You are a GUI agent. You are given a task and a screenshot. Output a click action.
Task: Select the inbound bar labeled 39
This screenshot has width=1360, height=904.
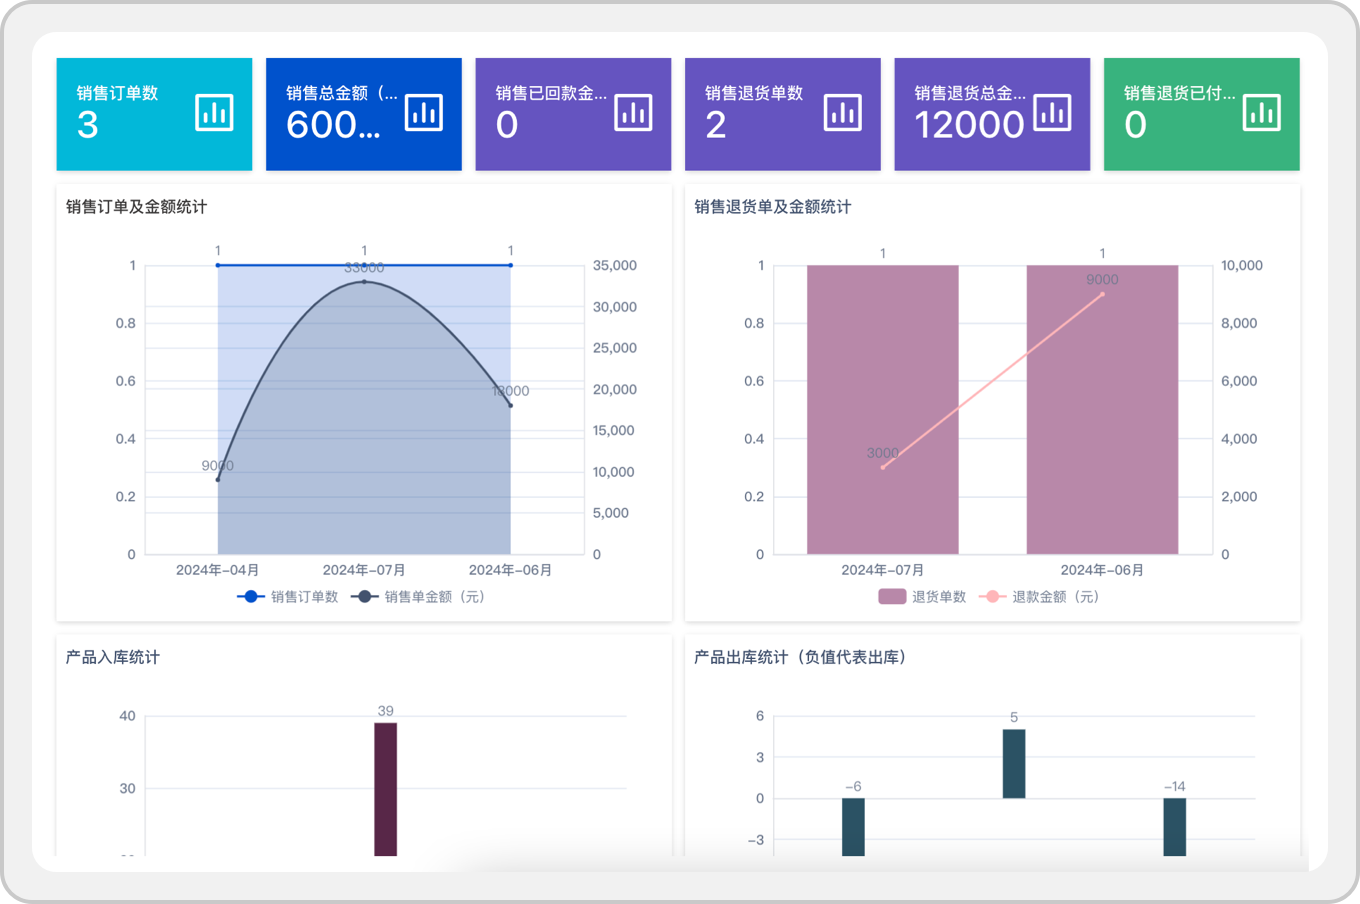(x=386, y=789)
